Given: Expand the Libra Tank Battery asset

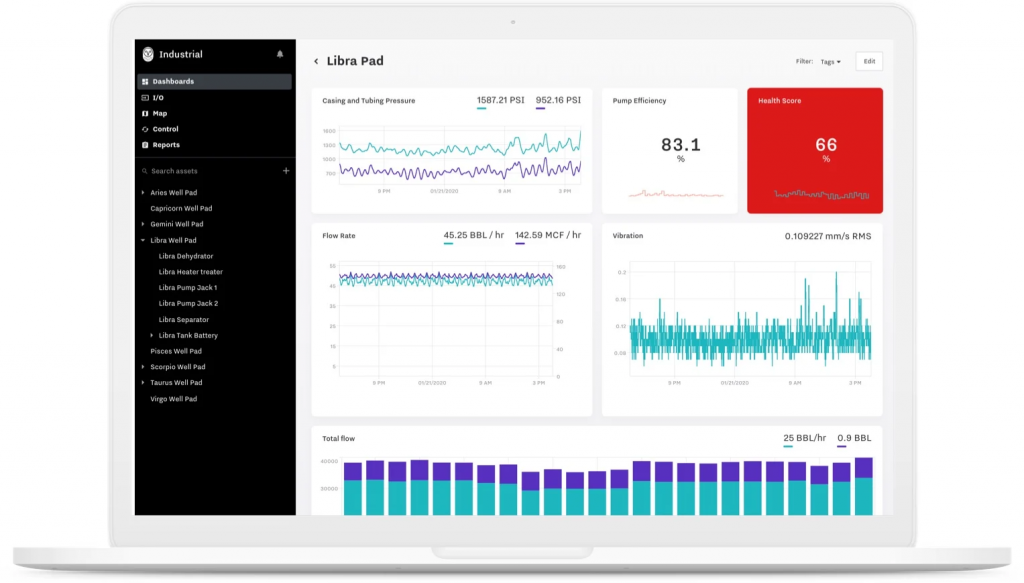Looking at the screenshot, I should click(152, 335).
